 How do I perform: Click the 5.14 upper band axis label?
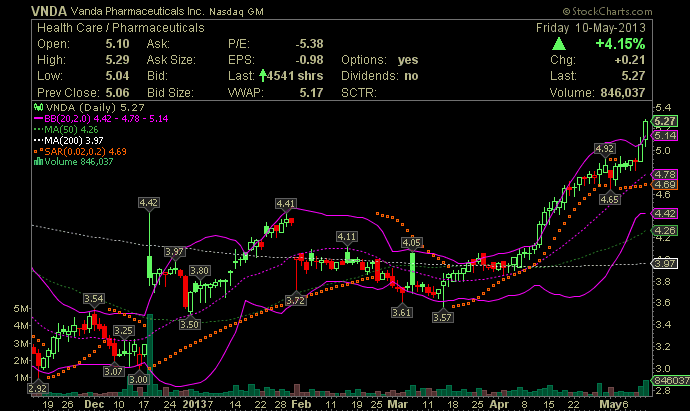click(x=666, y=134)
